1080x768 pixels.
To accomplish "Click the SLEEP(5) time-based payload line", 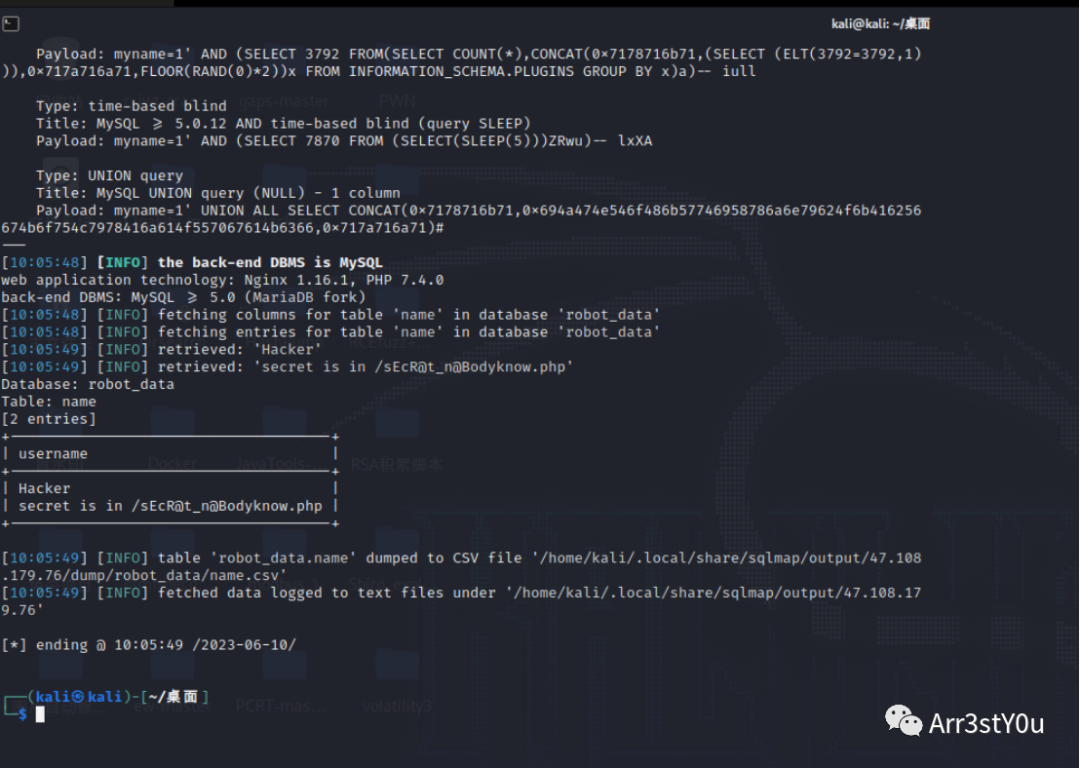I will tap(344, 141).
